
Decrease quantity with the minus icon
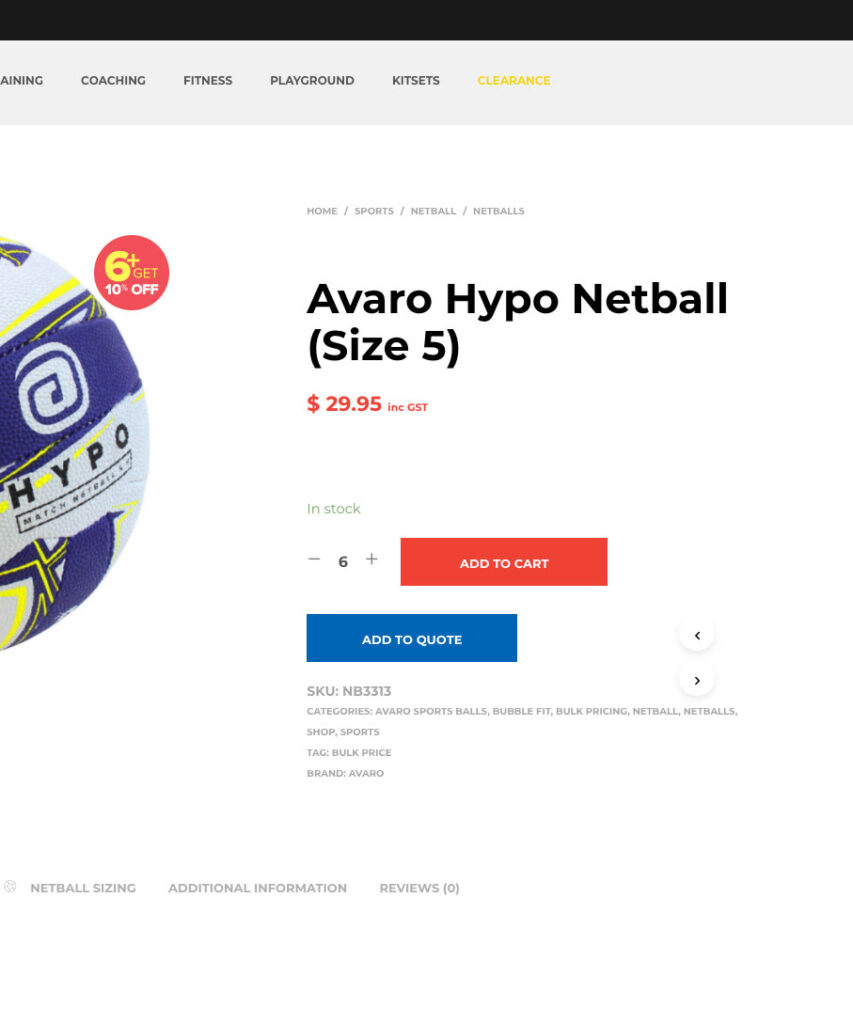(x=314, y=560)
